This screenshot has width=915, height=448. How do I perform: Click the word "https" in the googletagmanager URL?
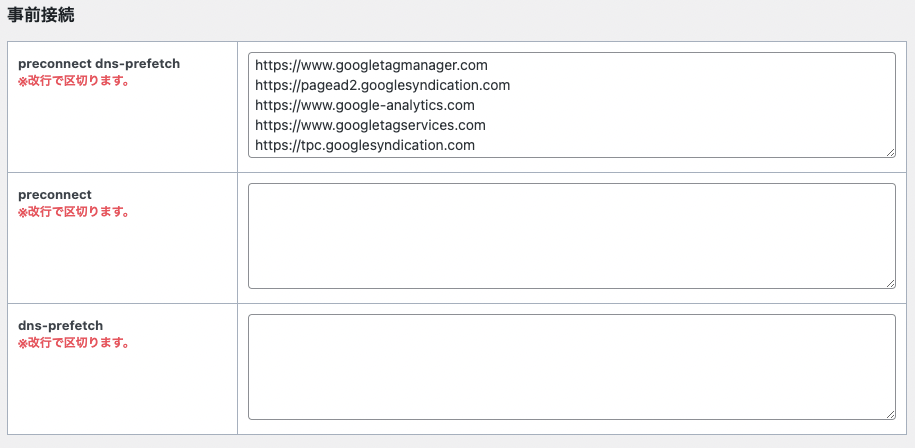click(x=272, y=65)
